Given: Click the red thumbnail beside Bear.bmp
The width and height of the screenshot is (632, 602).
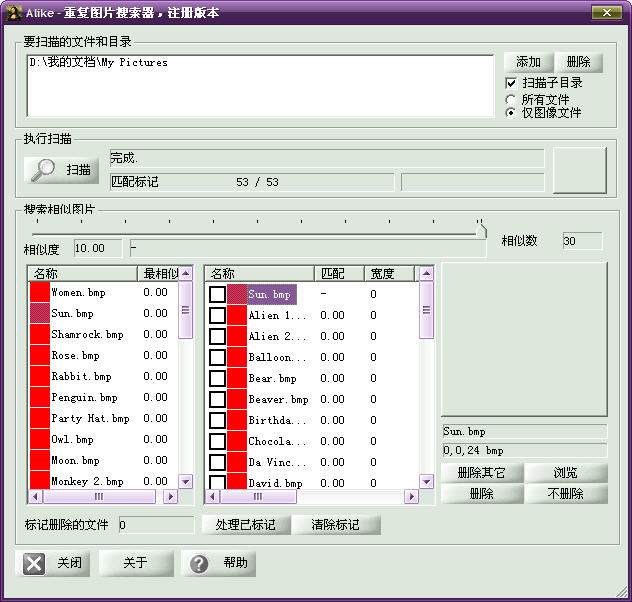Looking at the screenshot, I should click(237, 379).
